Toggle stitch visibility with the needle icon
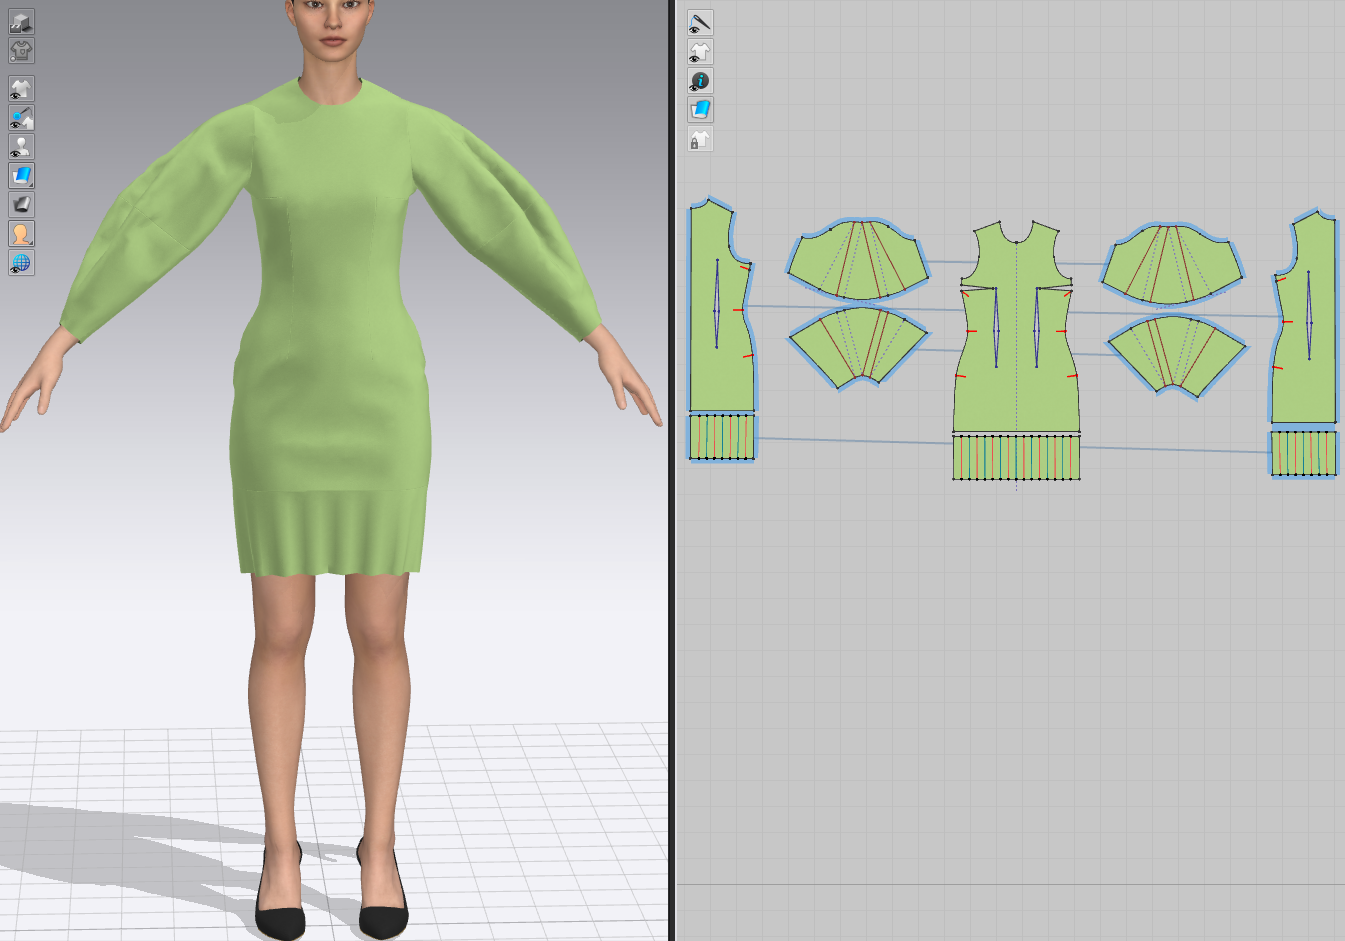Viewport: 1345px width, 941px height. click(x=700, y=24)
